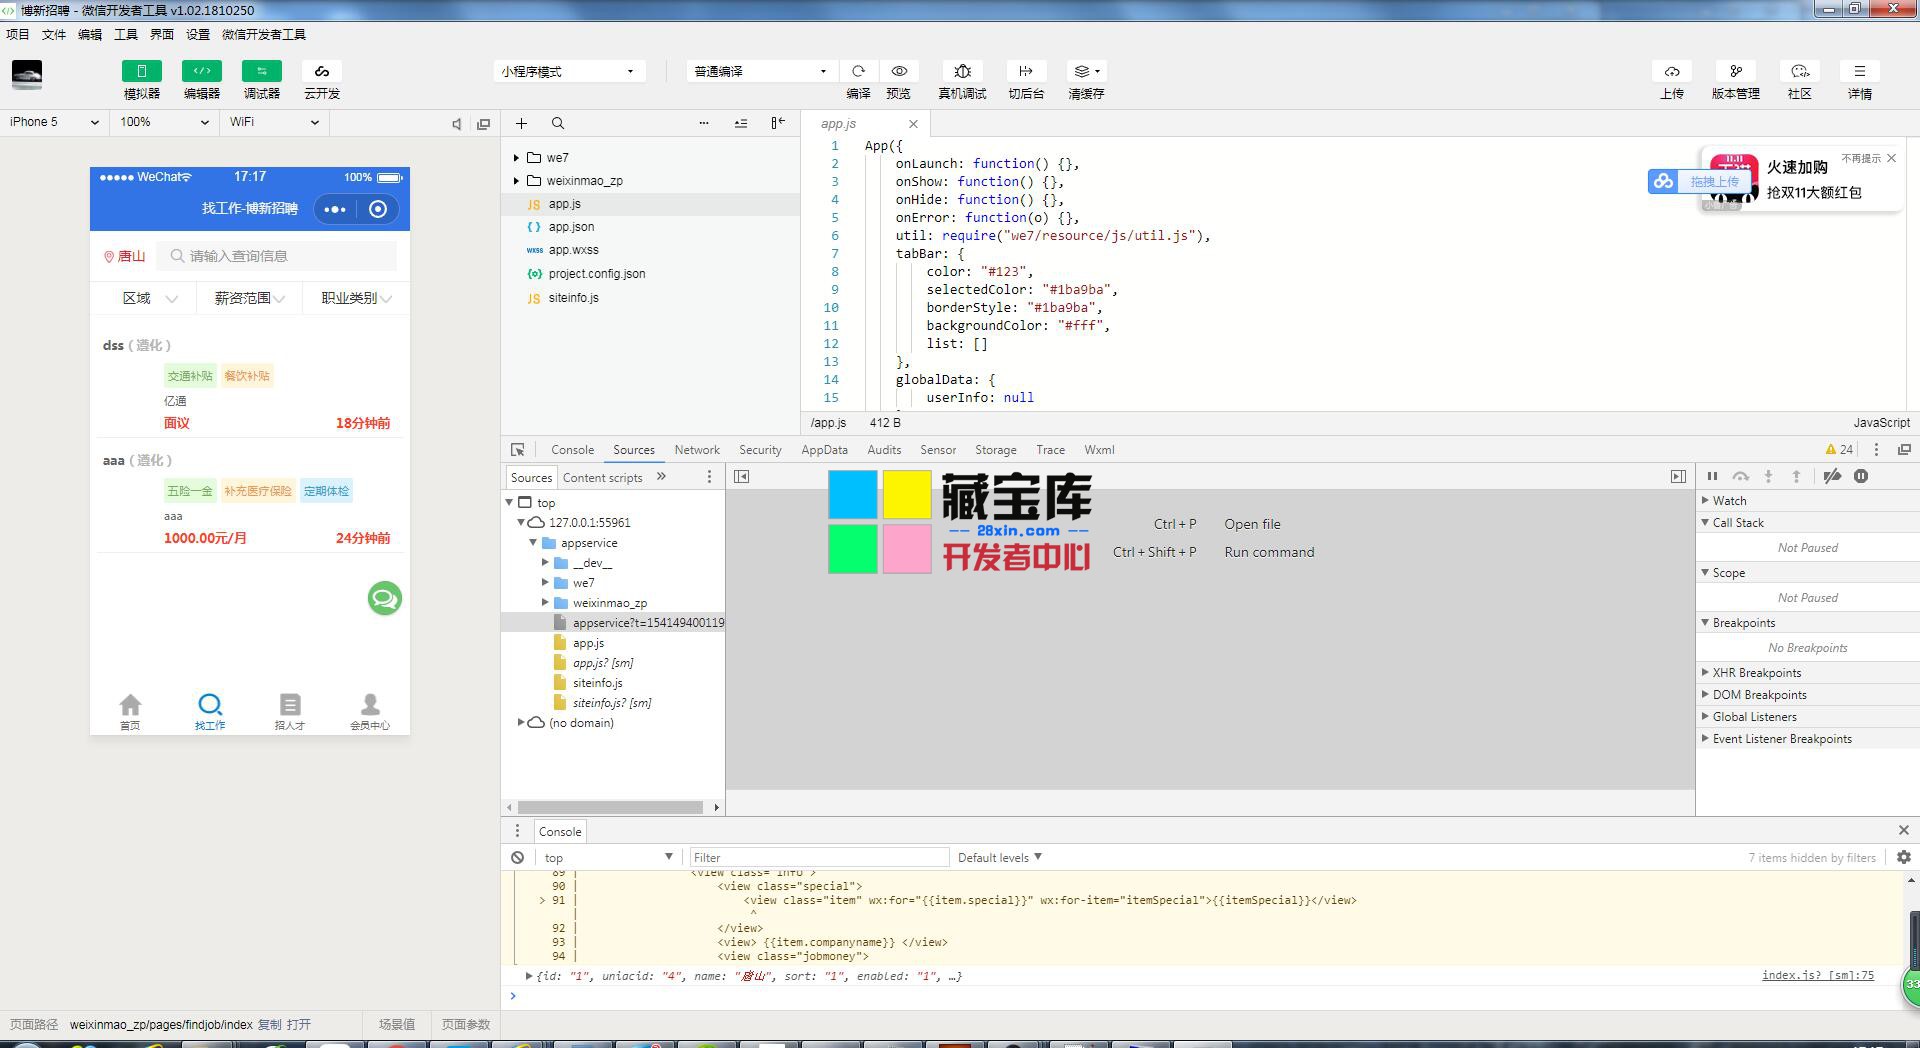Image resolution: width=1920 pixels, height=1048 pixels.
Task: Click the add new file plus icon
Action: pos(521,123)
